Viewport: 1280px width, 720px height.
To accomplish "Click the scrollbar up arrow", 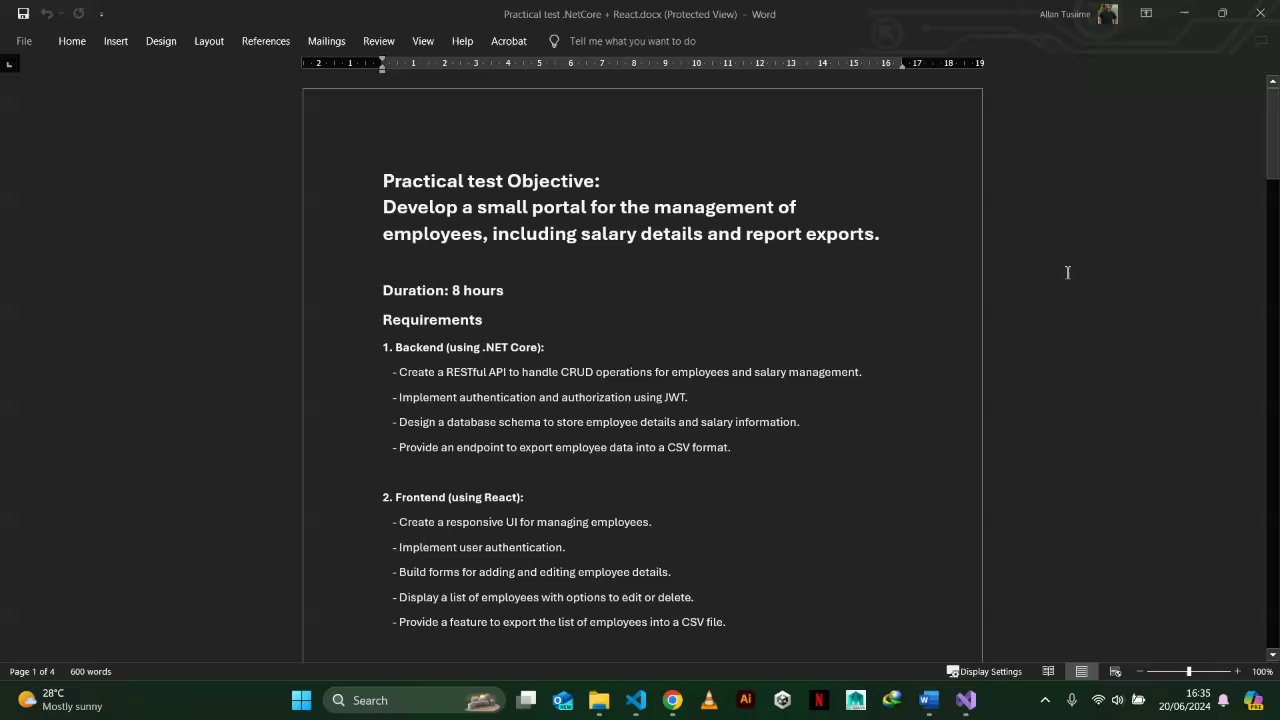I will (x=1272, y=81).
